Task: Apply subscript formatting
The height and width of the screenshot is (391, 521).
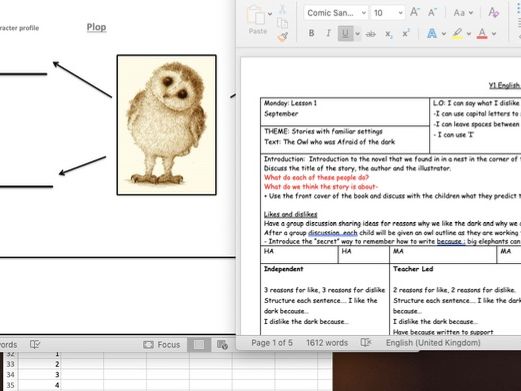Action: click(388, 34)
